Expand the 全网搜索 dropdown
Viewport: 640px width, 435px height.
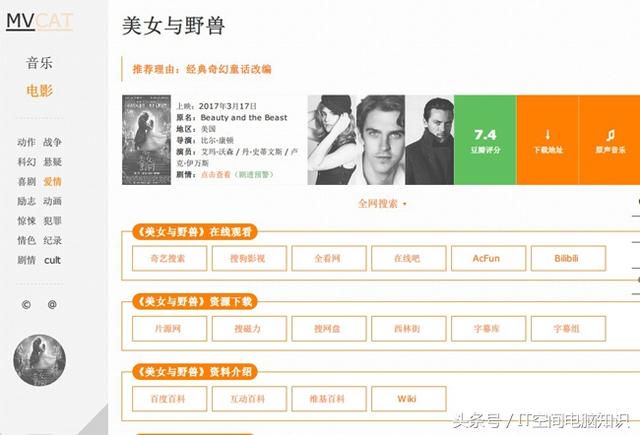tap(382, 203)
